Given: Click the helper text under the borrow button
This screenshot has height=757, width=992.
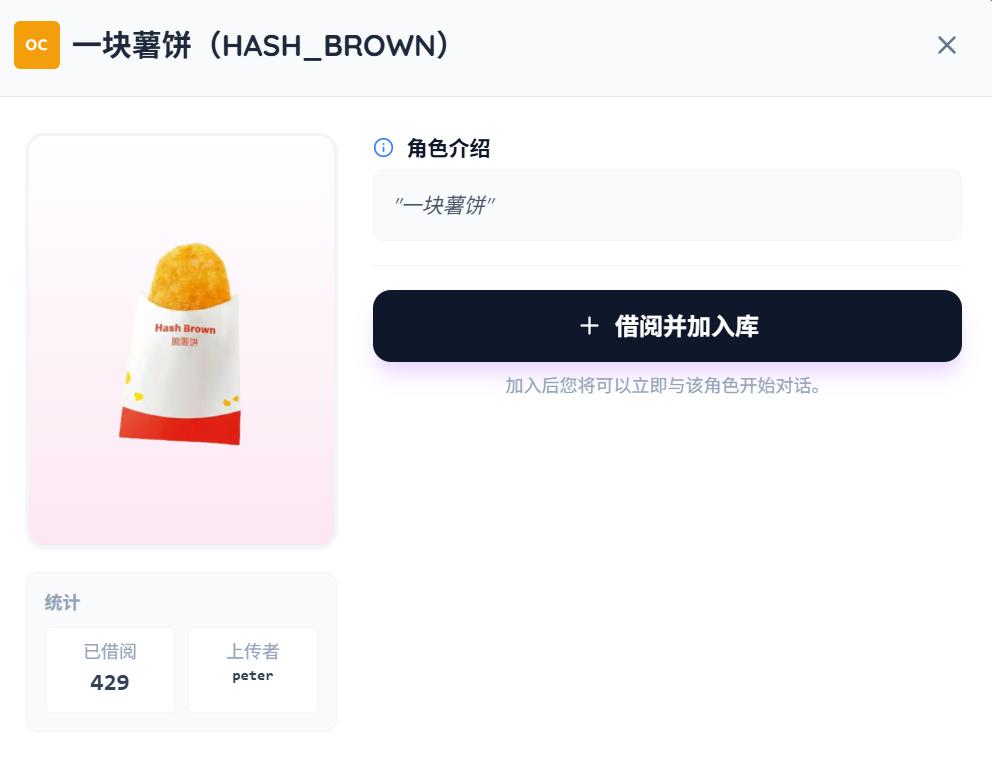Looking at the screenshot, I should tap(663, 386).
